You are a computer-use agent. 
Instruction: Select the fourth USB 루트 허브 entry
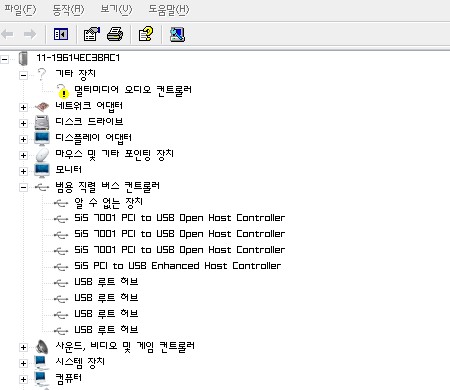point(106,330)
